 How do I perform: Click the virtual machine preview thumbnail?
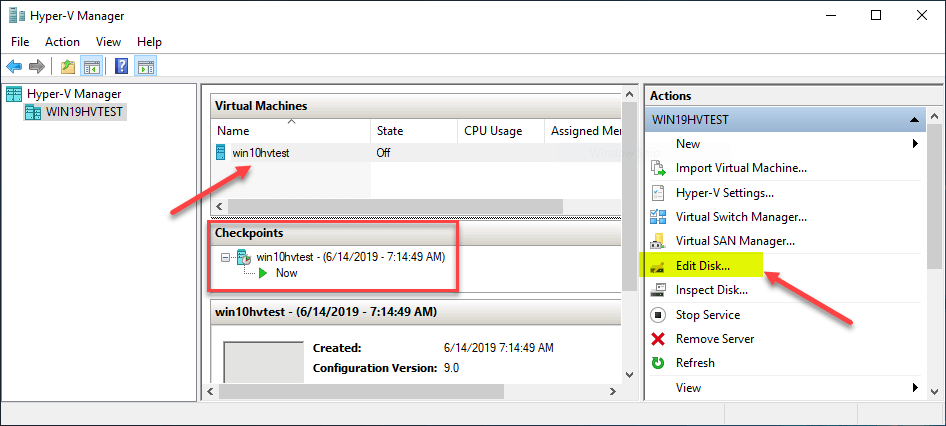[264, 361]
